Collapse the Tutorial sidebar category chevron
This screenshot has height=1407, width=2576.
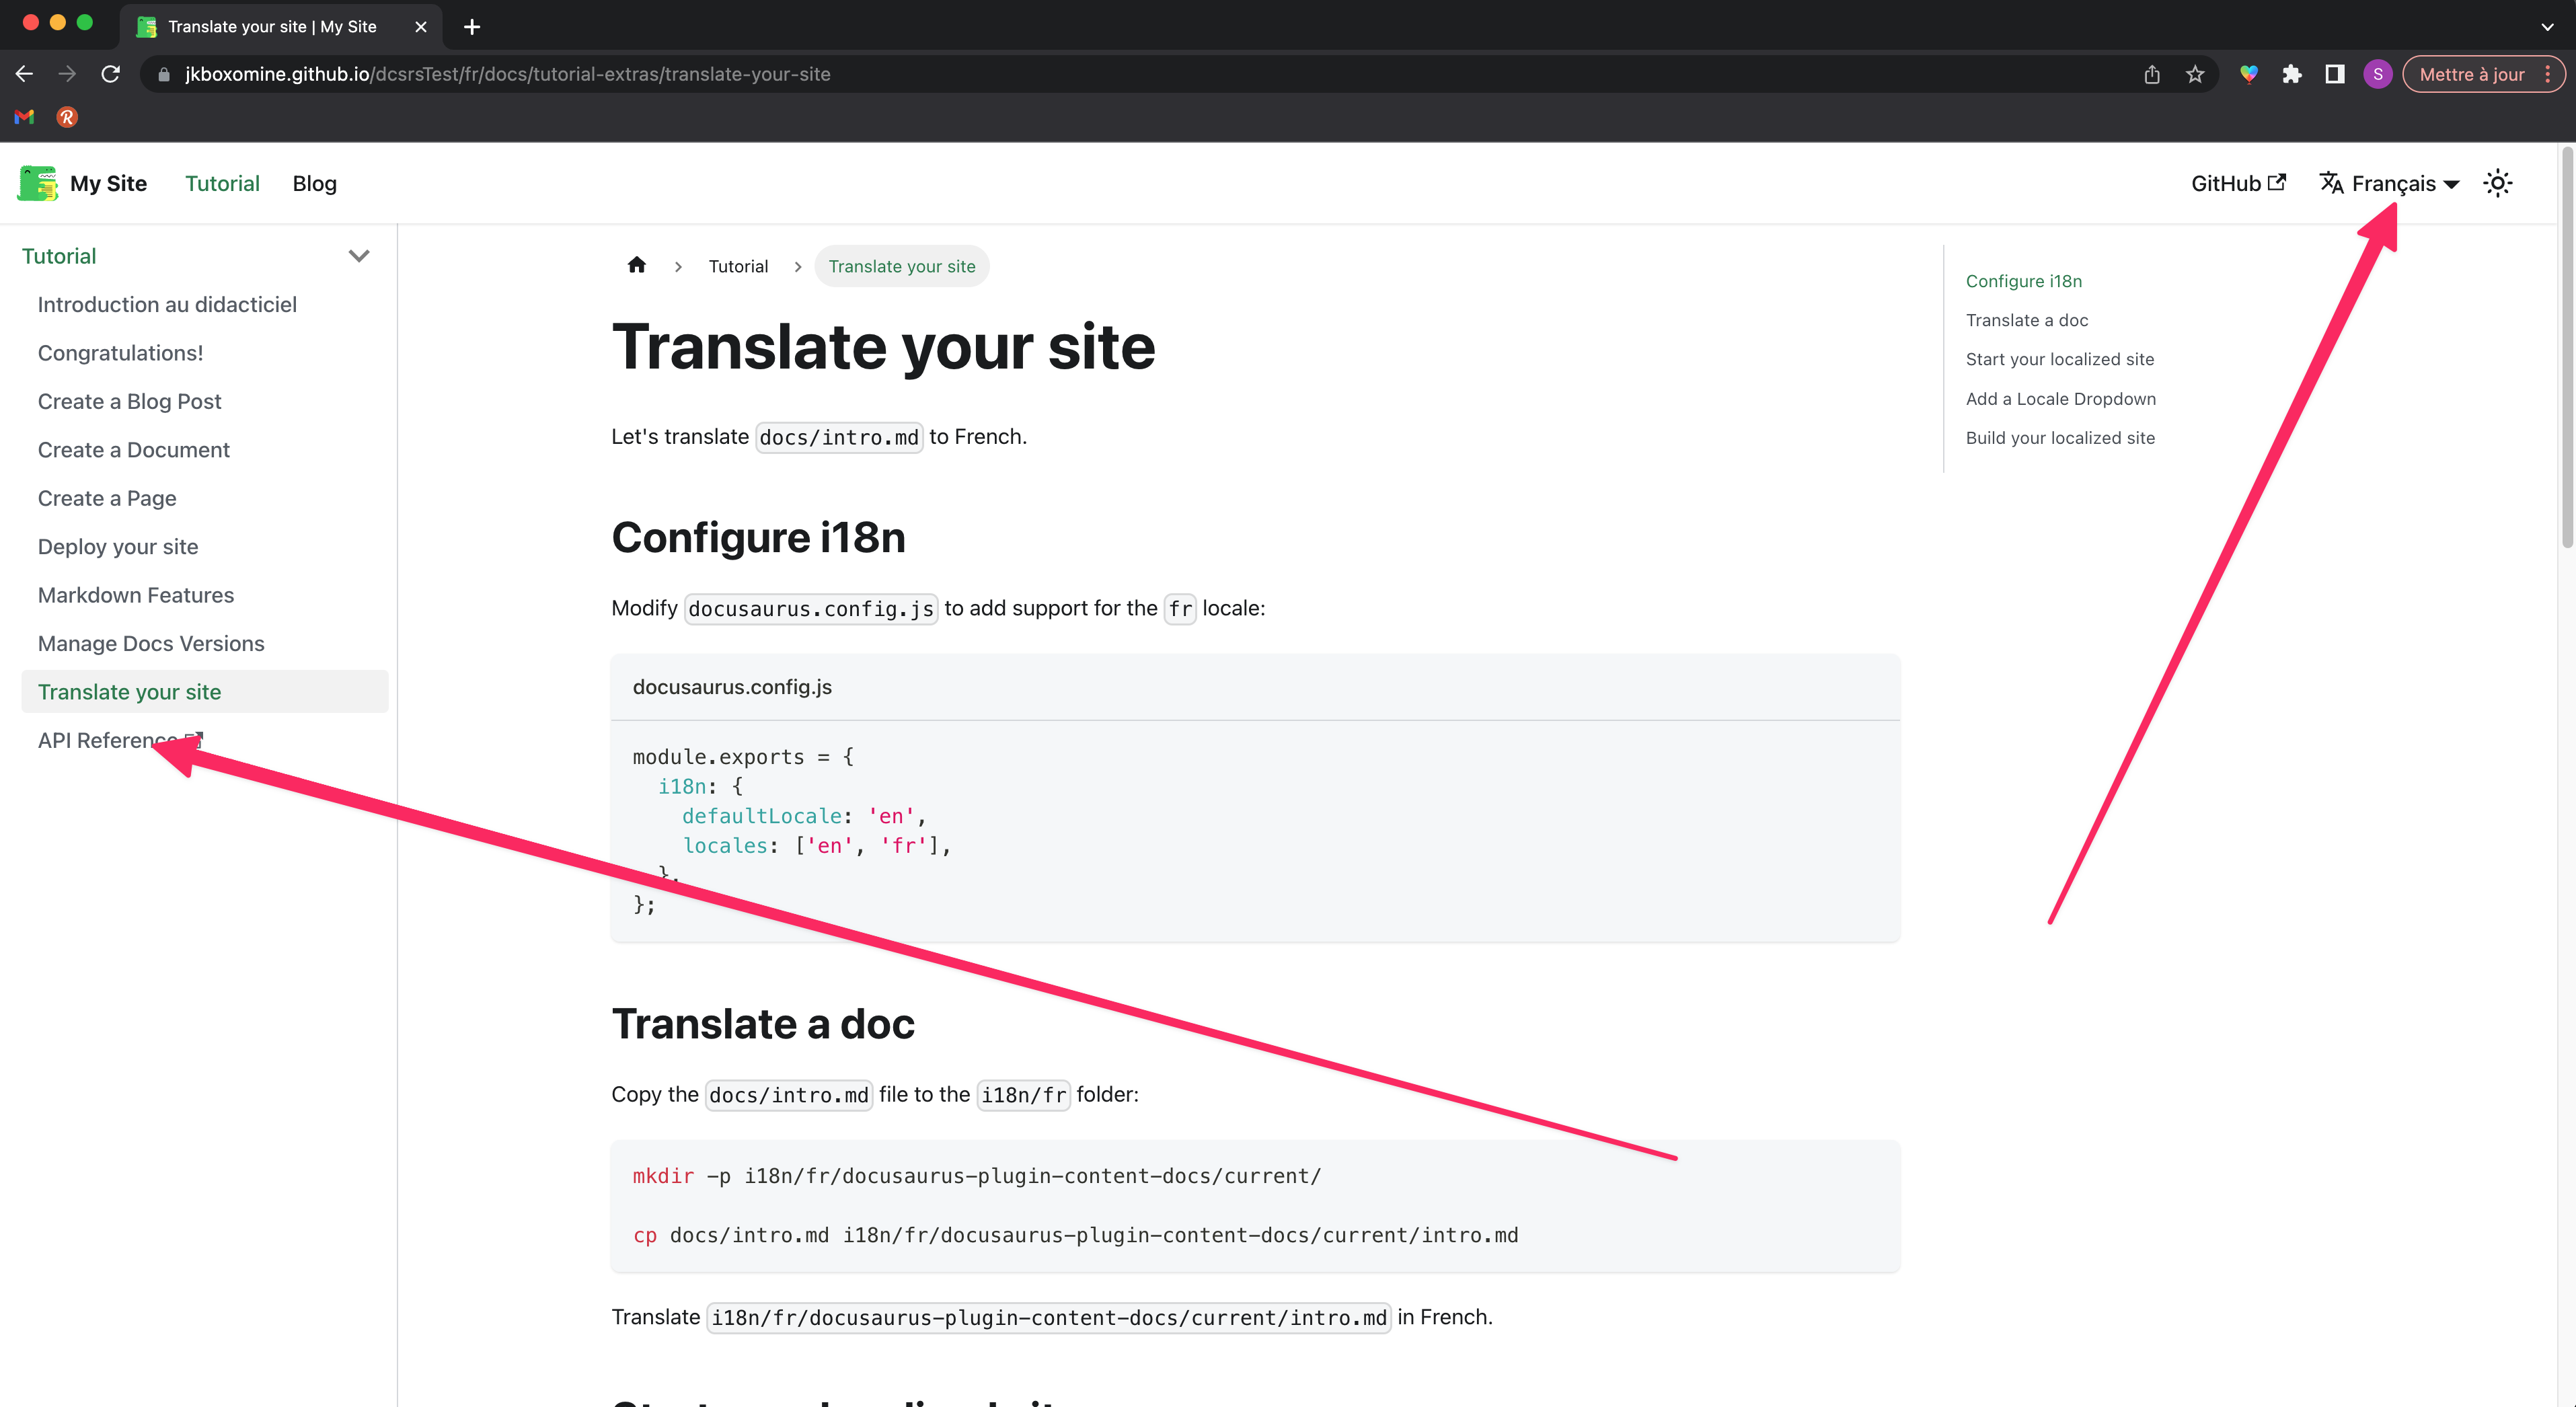[359, 256]
